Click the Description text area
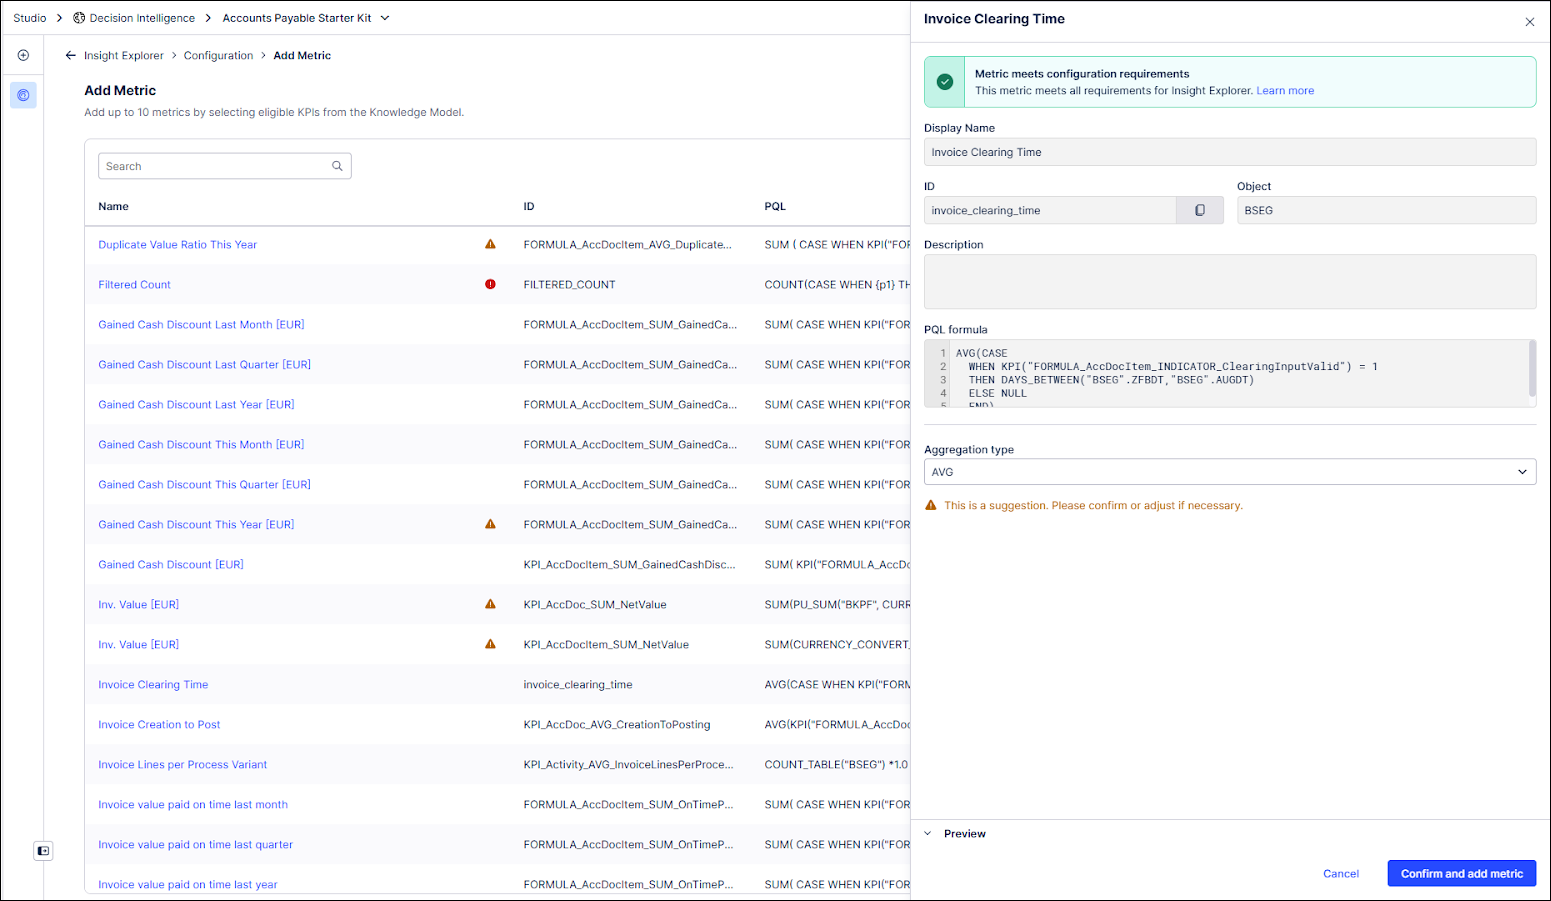1551x901 pixels. point(1230,281)
